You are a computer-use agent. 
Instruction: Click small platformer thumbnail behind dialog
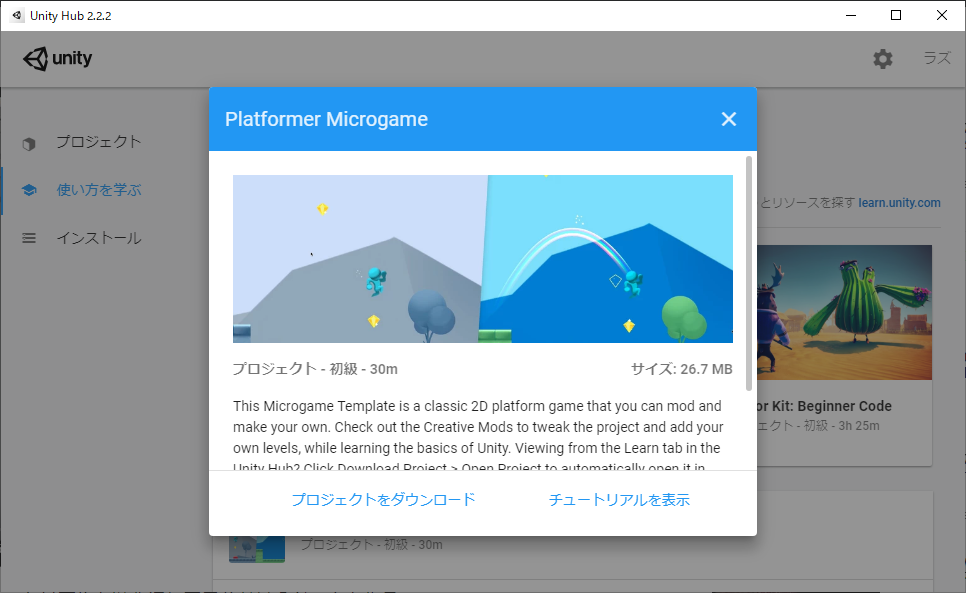pyautogui.click(x=257, y=549)
